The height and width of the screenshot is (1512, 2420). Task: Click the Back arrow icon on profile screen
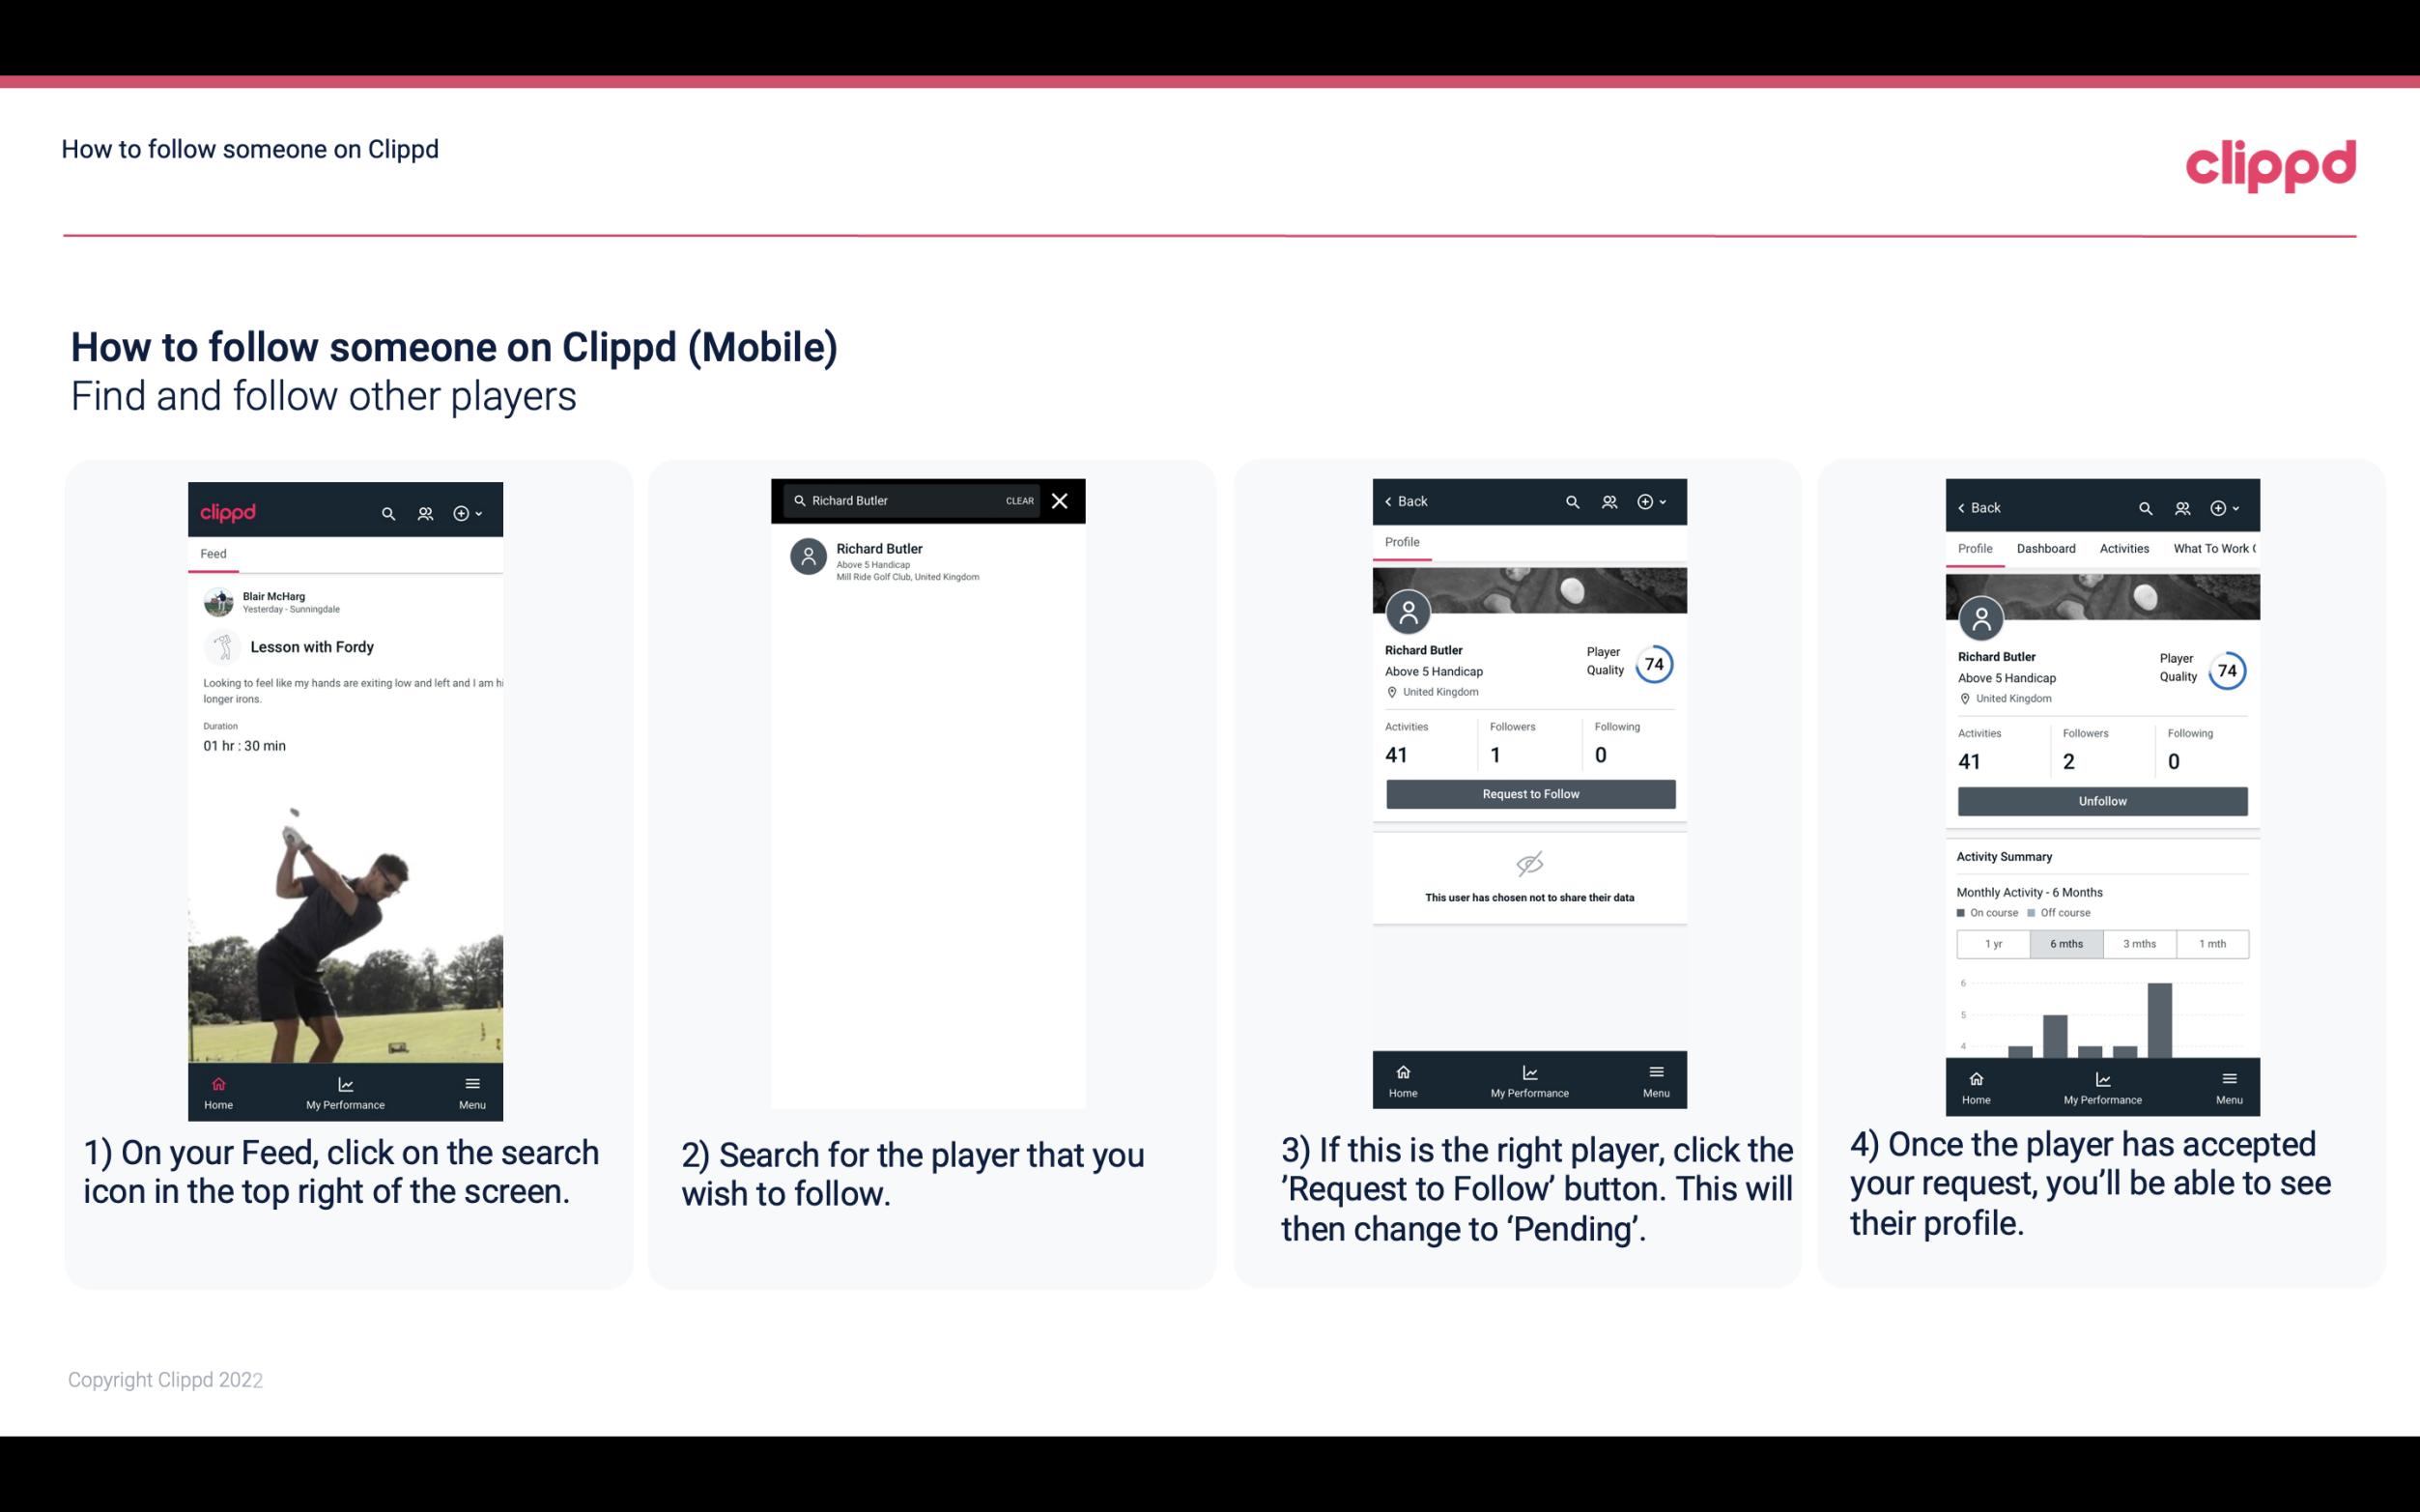[x=1393, y=501]
